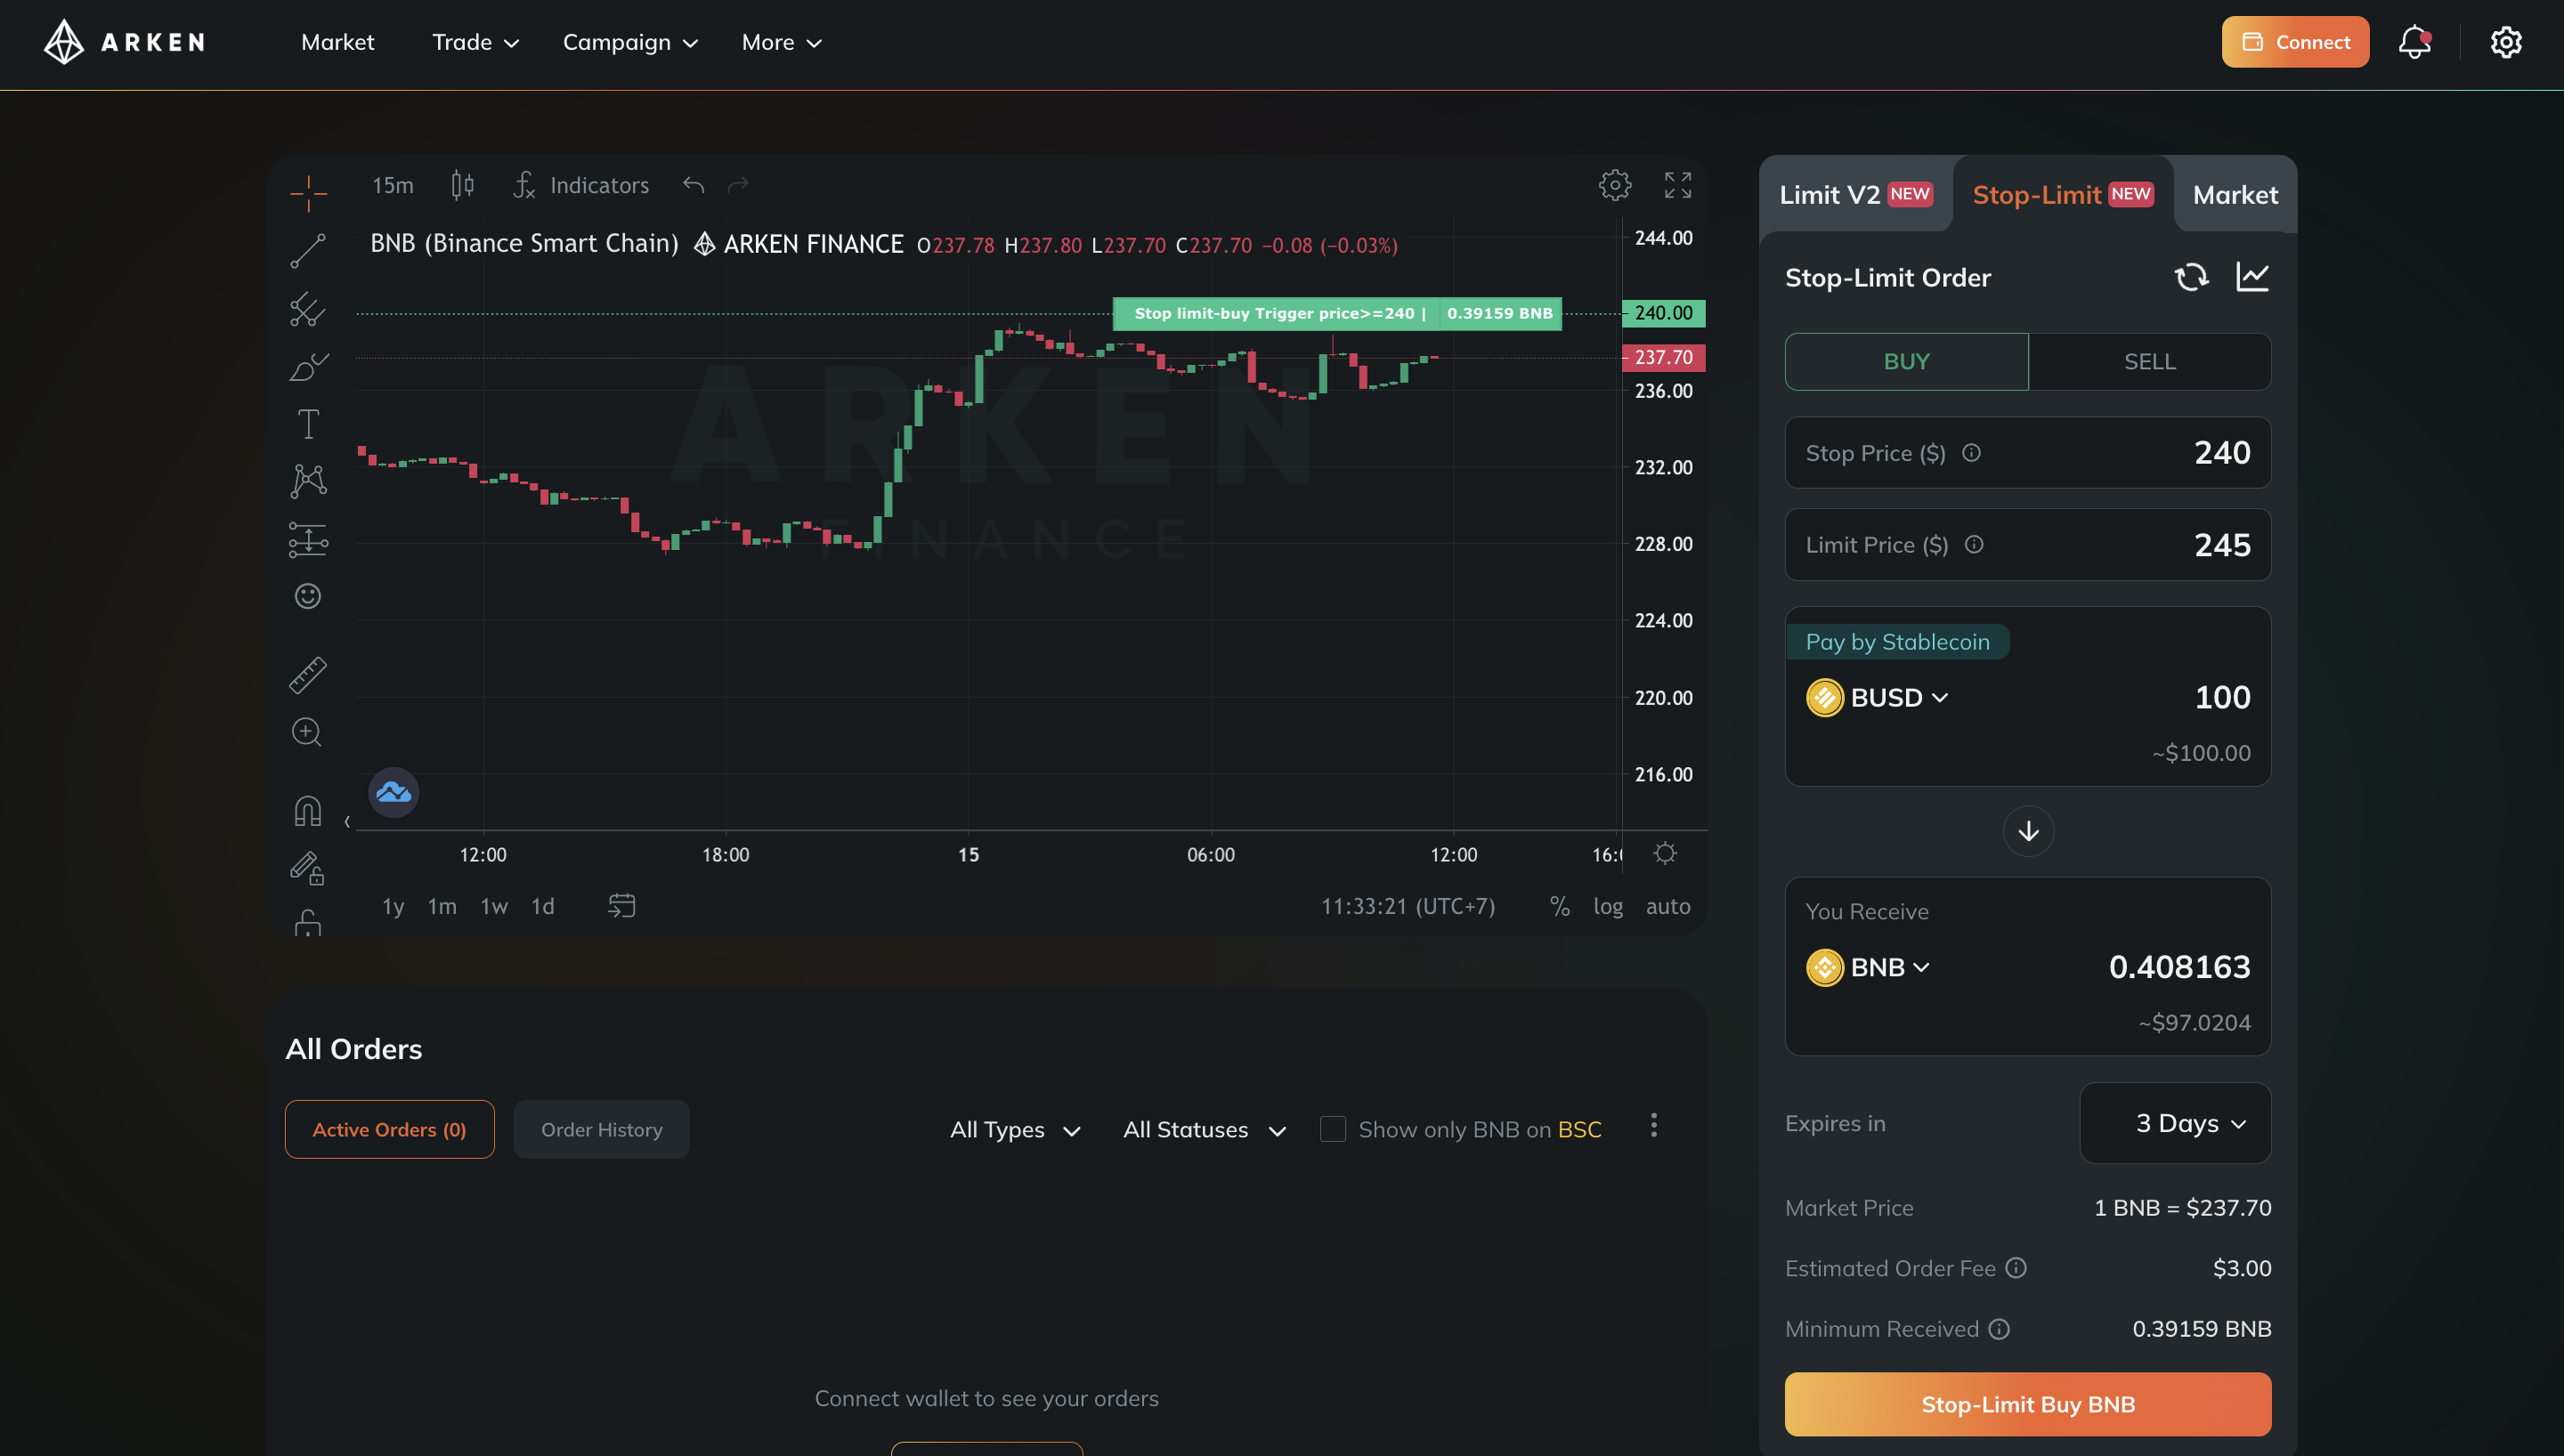Edit the Limit Price field

tap(2027, 545)
